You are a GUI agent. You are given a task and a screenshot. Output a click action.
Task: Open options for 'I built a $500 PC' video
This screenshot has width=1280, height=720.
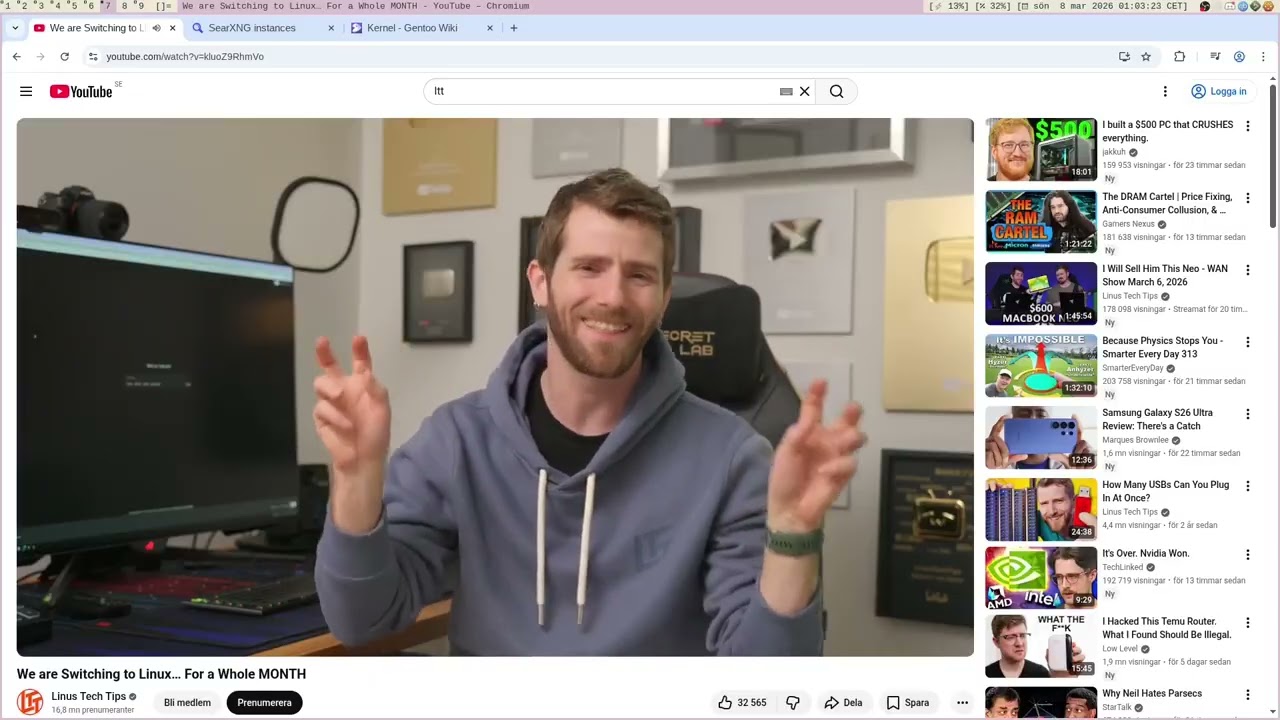pyautogui.click(x=1247, y=126)
